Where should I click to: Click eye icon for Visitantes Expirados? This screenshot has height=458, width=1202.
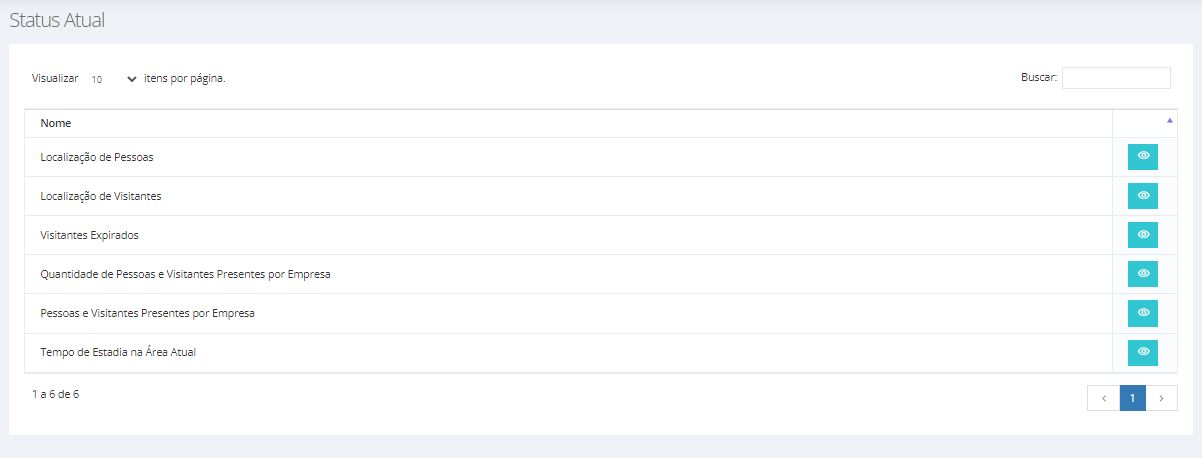coord(1143,235)
